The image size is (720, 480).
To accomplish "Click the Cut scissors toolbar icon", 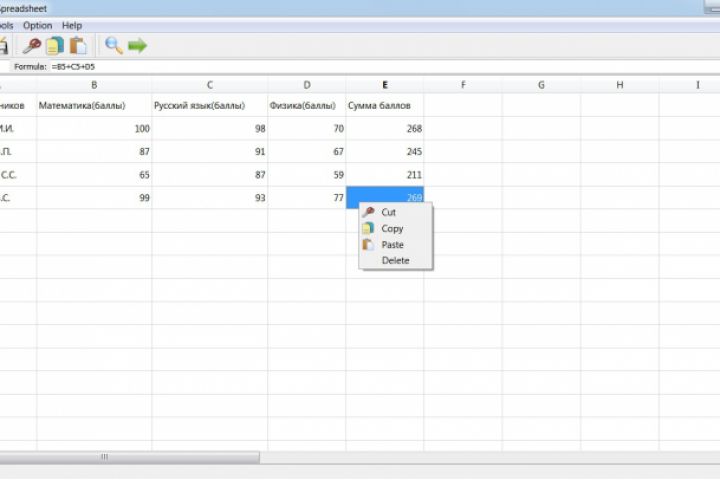I will coord(32,45).
